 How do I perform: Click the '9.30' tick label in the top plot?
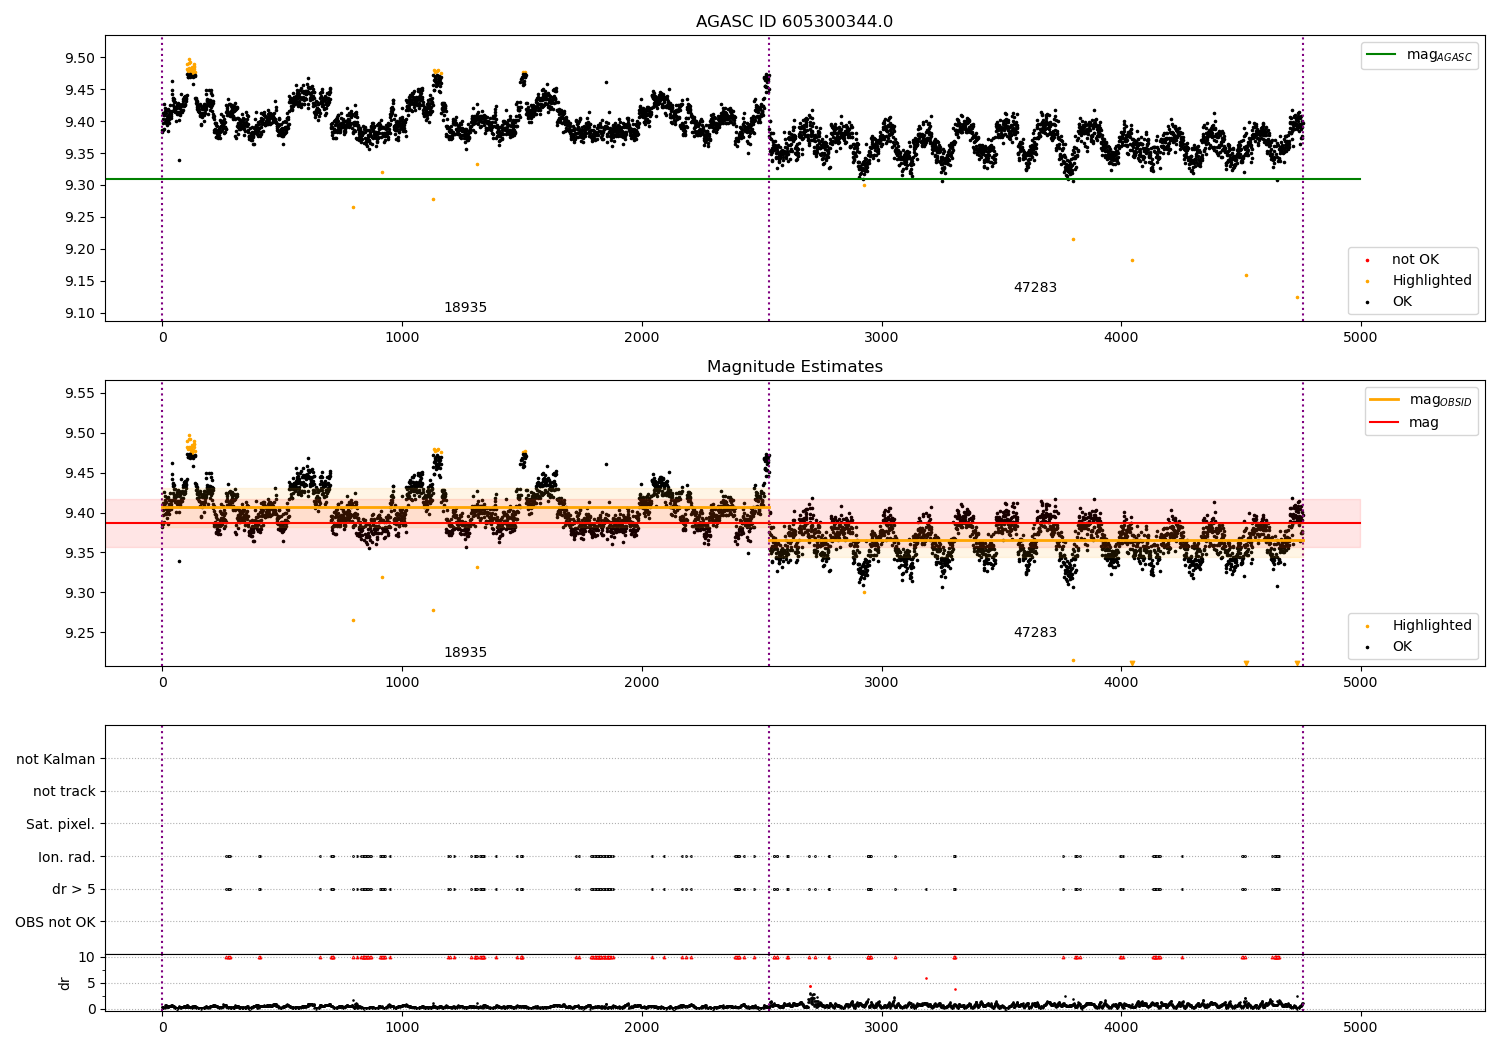pyautogui.click(x=81, y=186)
